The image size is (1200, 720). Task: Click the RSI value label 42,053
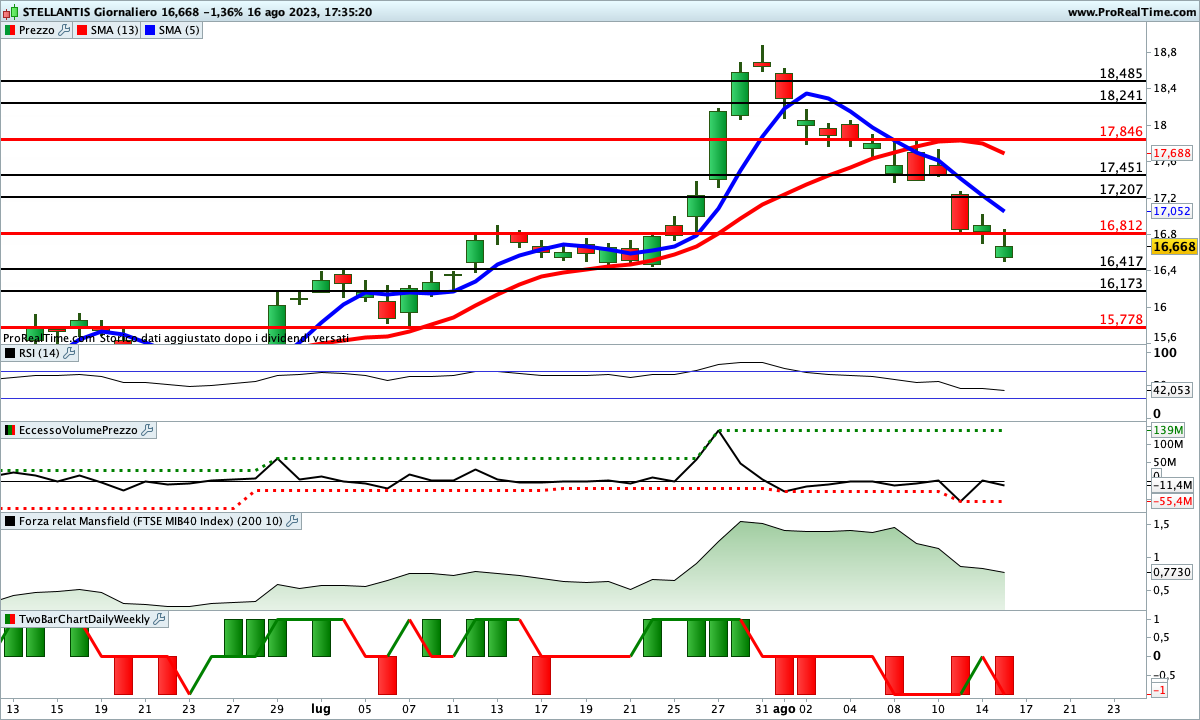[1172, 391]
